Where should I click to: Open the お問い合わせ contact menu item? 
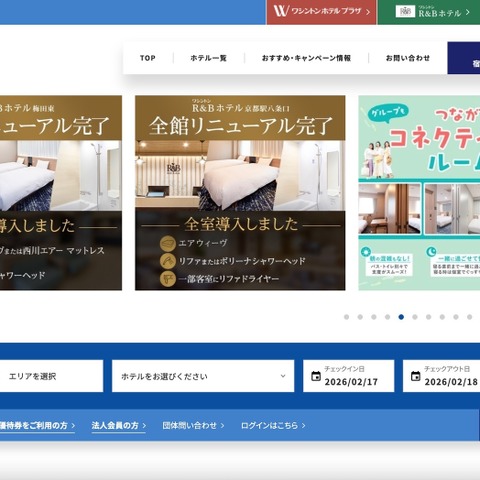408,58
